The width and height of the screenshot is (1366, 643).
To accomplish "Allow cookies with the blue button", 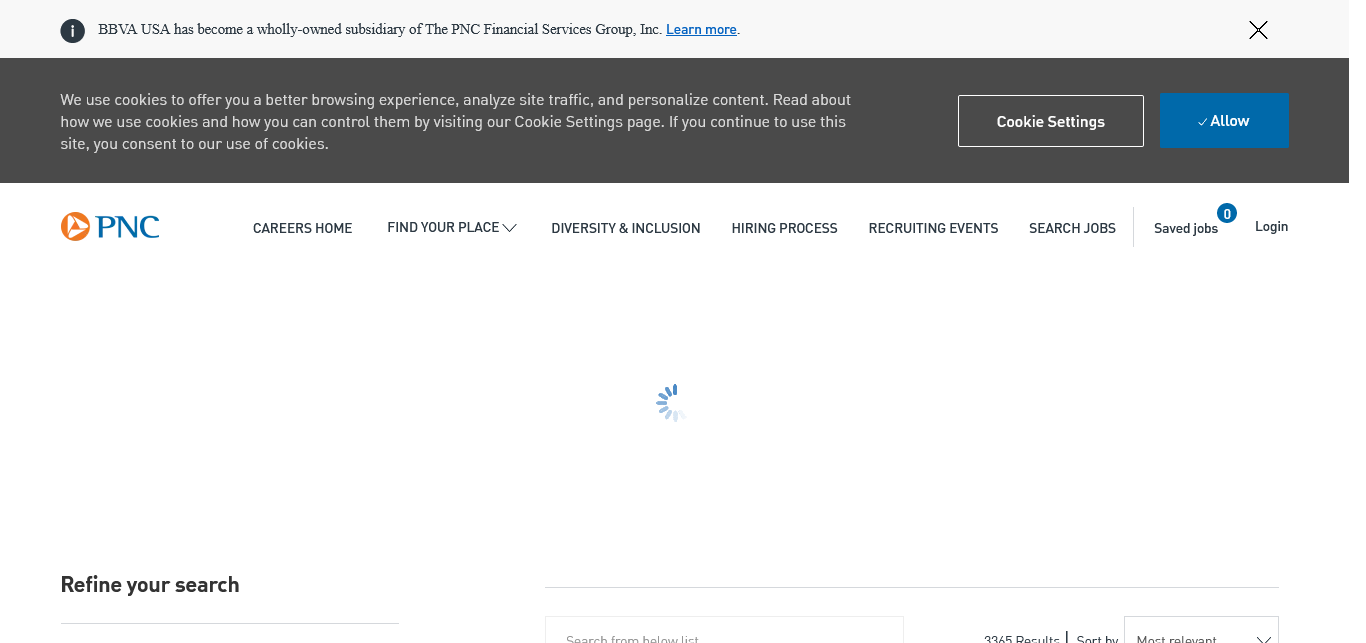I will pos(1224,121).
